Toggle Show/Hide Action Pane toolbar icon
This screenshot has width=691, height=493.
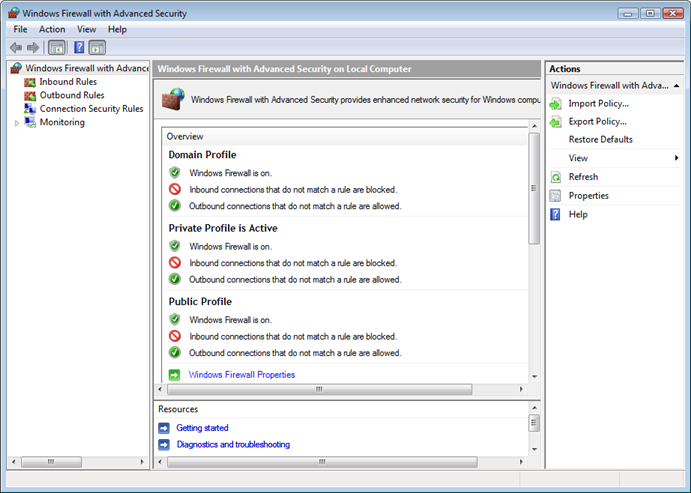97,48
